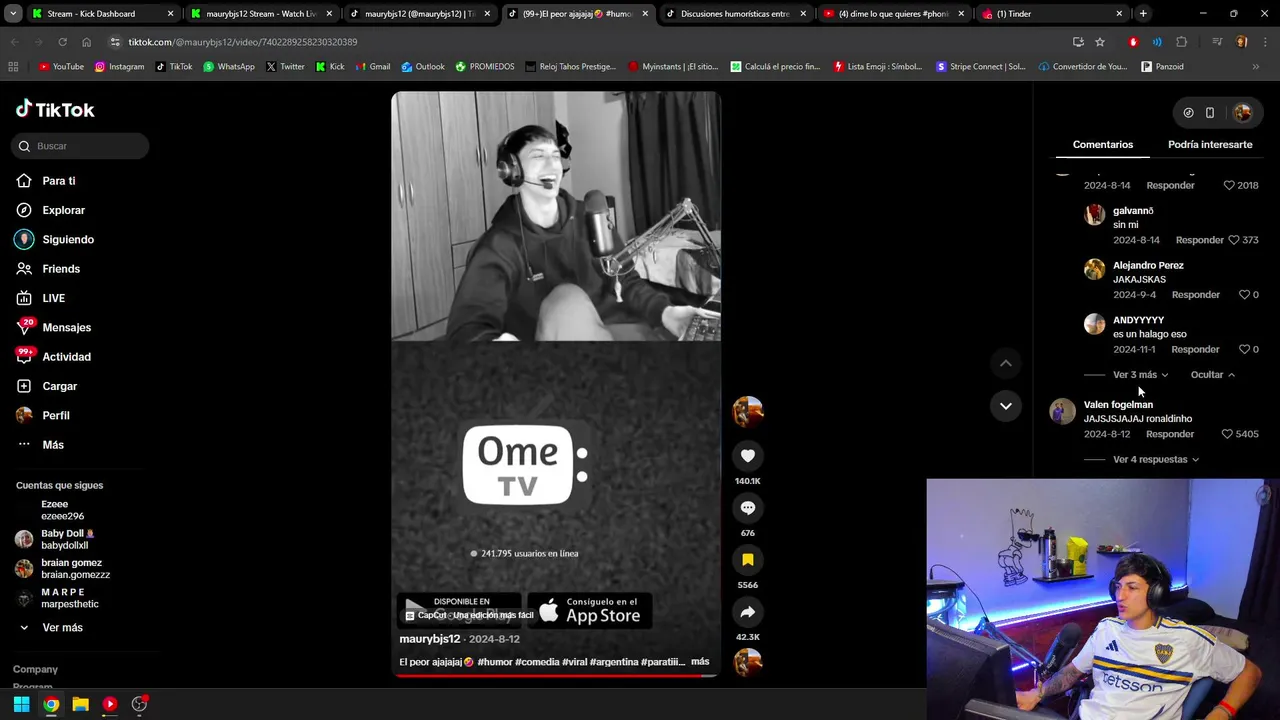Bookmark this page with Chrome star
Screen dimensions: 1280x720
pyautogui.click(x=1100, y=42)
